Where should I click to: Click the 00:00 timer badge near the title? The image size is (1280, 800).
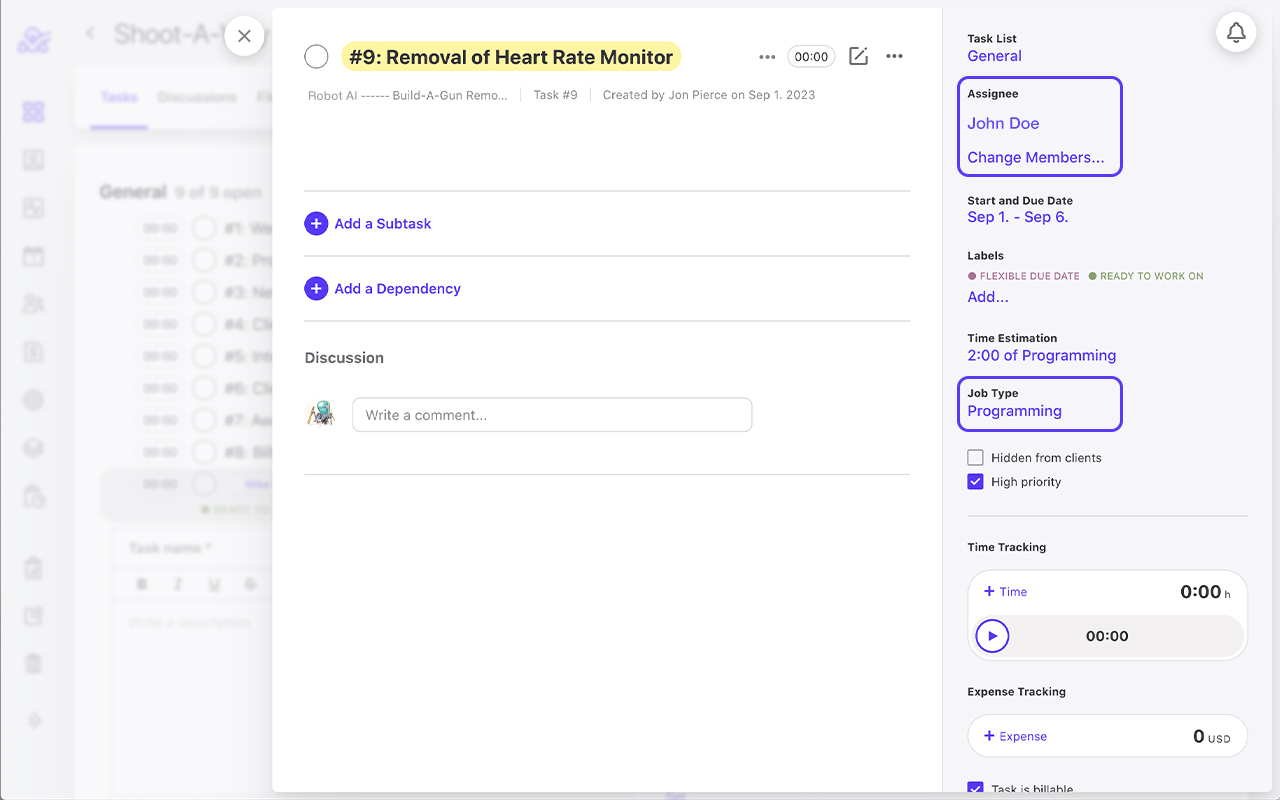[810, 56]
